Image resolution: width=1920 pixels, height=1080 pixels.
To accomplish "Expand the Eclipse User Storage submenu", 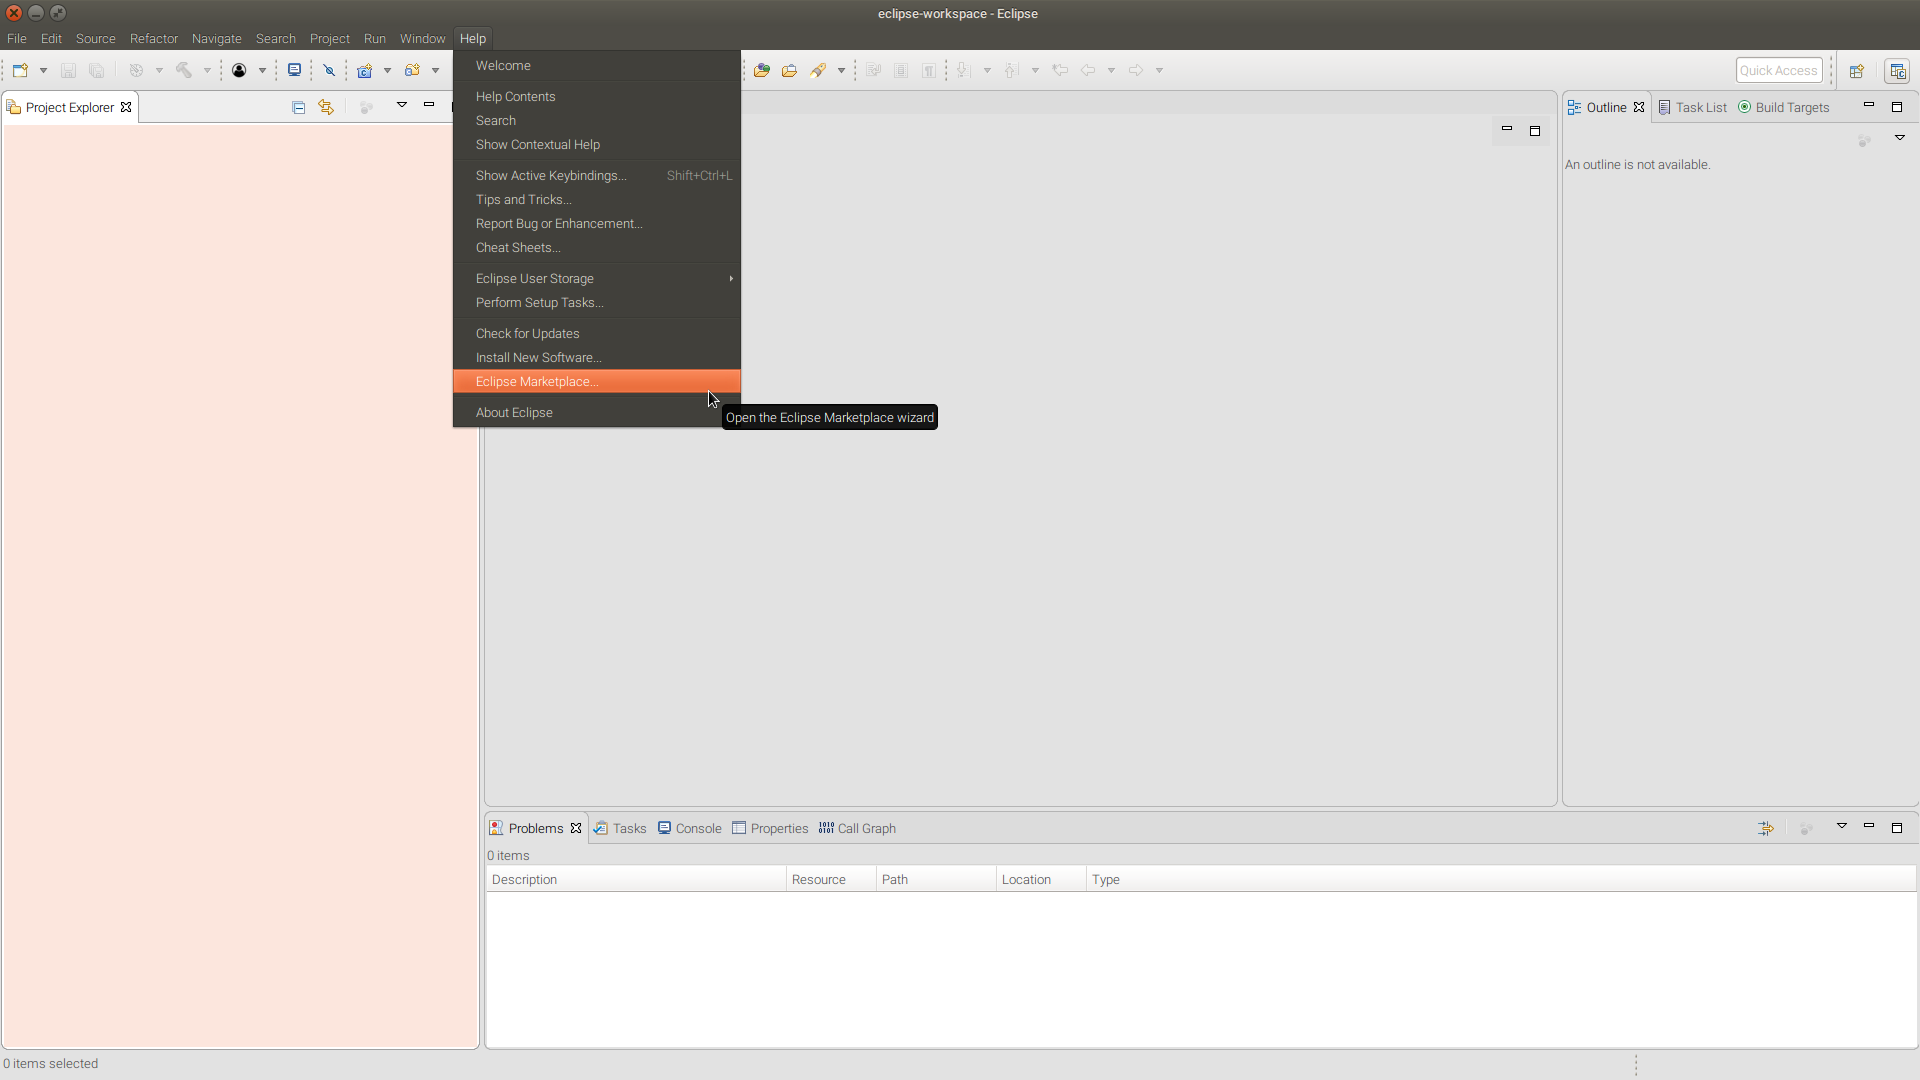I will pos(597,278).
